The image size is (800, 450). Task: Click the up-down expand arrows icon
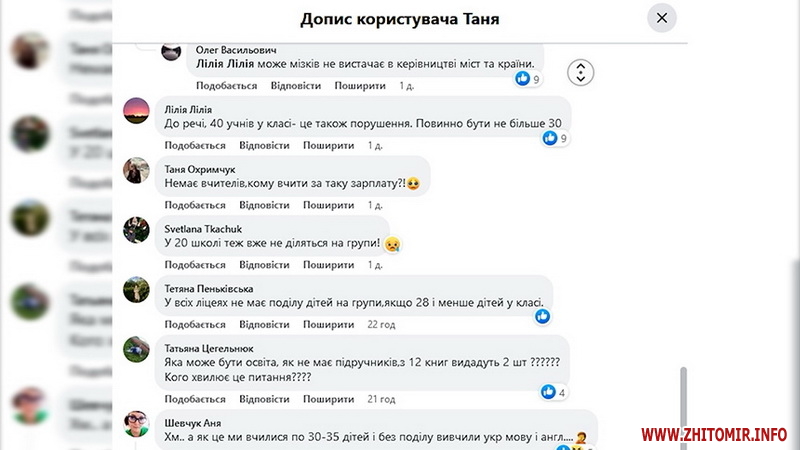pos(581,72)
